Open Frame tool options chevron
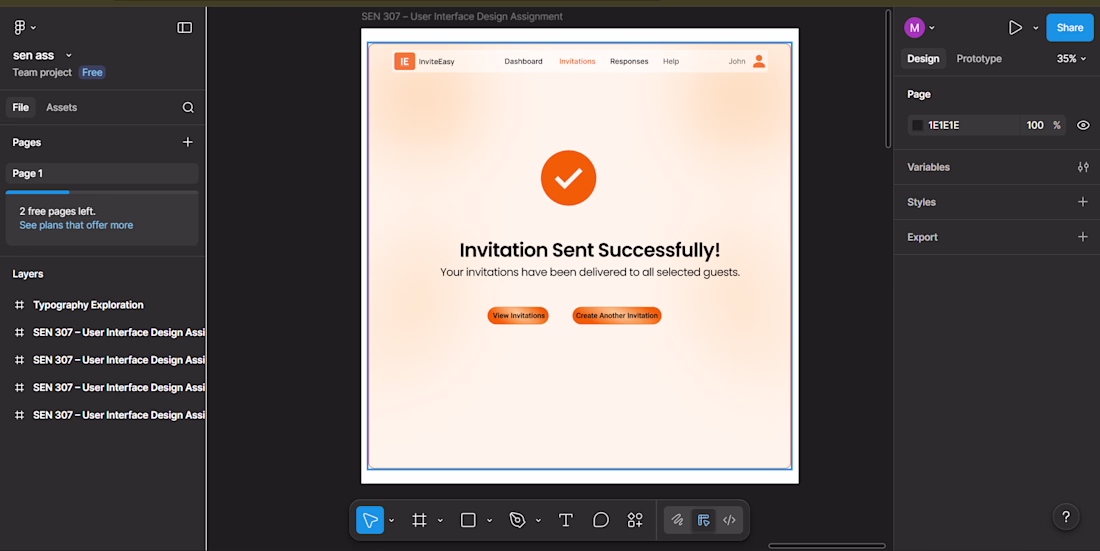The width and height of the screenshot is (1100, 551). tap(441, 521)
